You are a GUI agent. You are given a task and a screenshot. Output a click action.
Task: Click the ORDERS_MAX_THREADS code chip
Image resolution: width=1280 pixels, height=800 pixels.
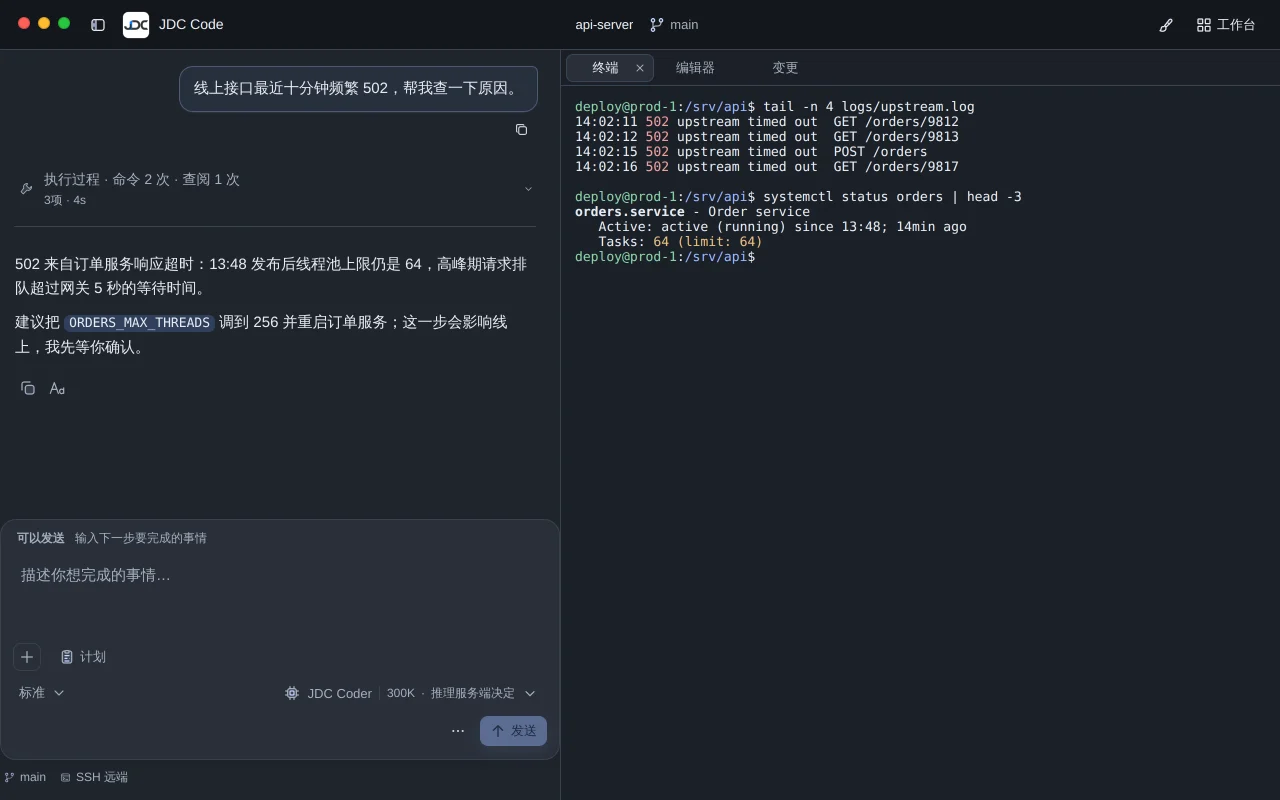pyautogui.click(x=139, y=323)
